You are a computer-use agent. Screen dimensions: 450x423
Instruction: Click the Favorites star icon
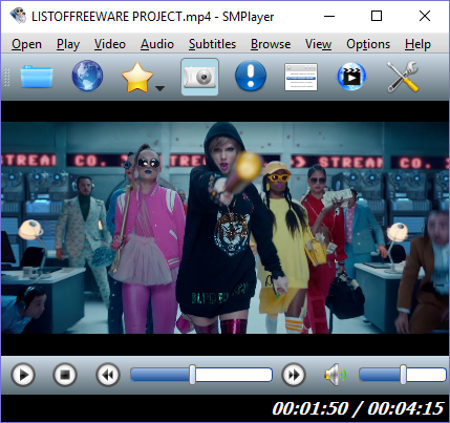137,77
